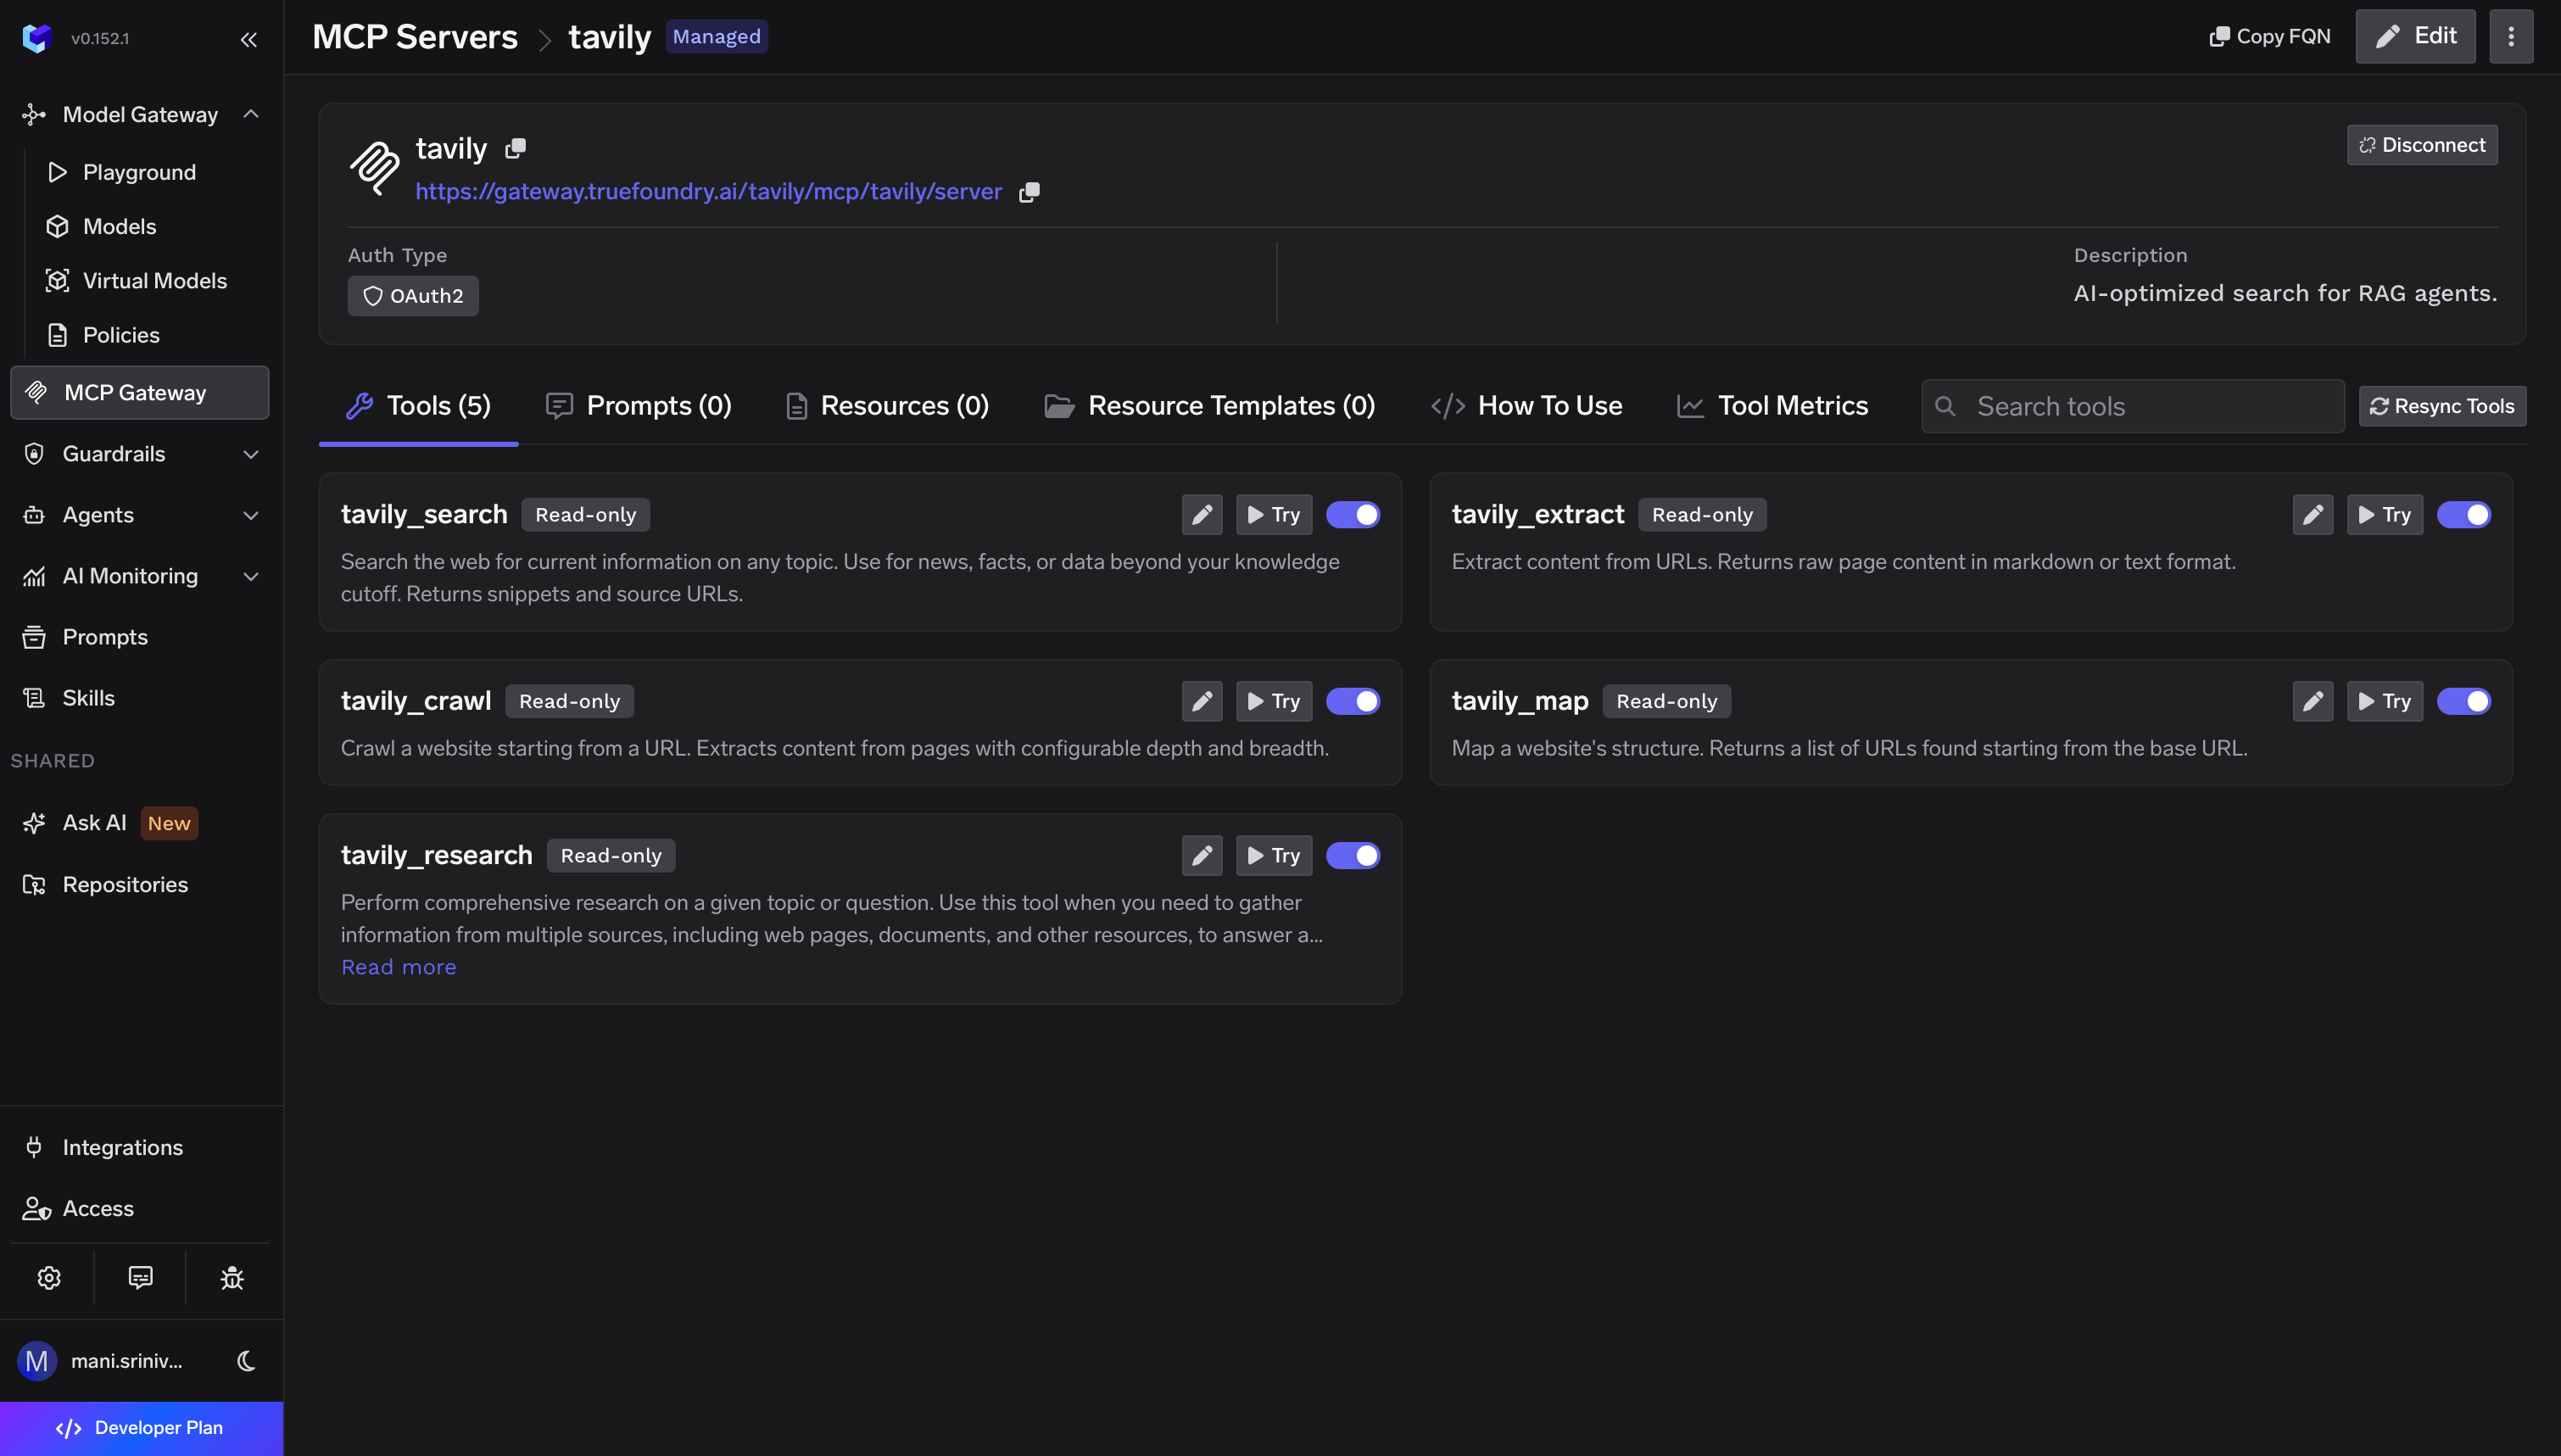Image resolution: width=2561 pixels, height=1456 pixels.
Task: Open the How To Use tab
Action: point(1527,406)
